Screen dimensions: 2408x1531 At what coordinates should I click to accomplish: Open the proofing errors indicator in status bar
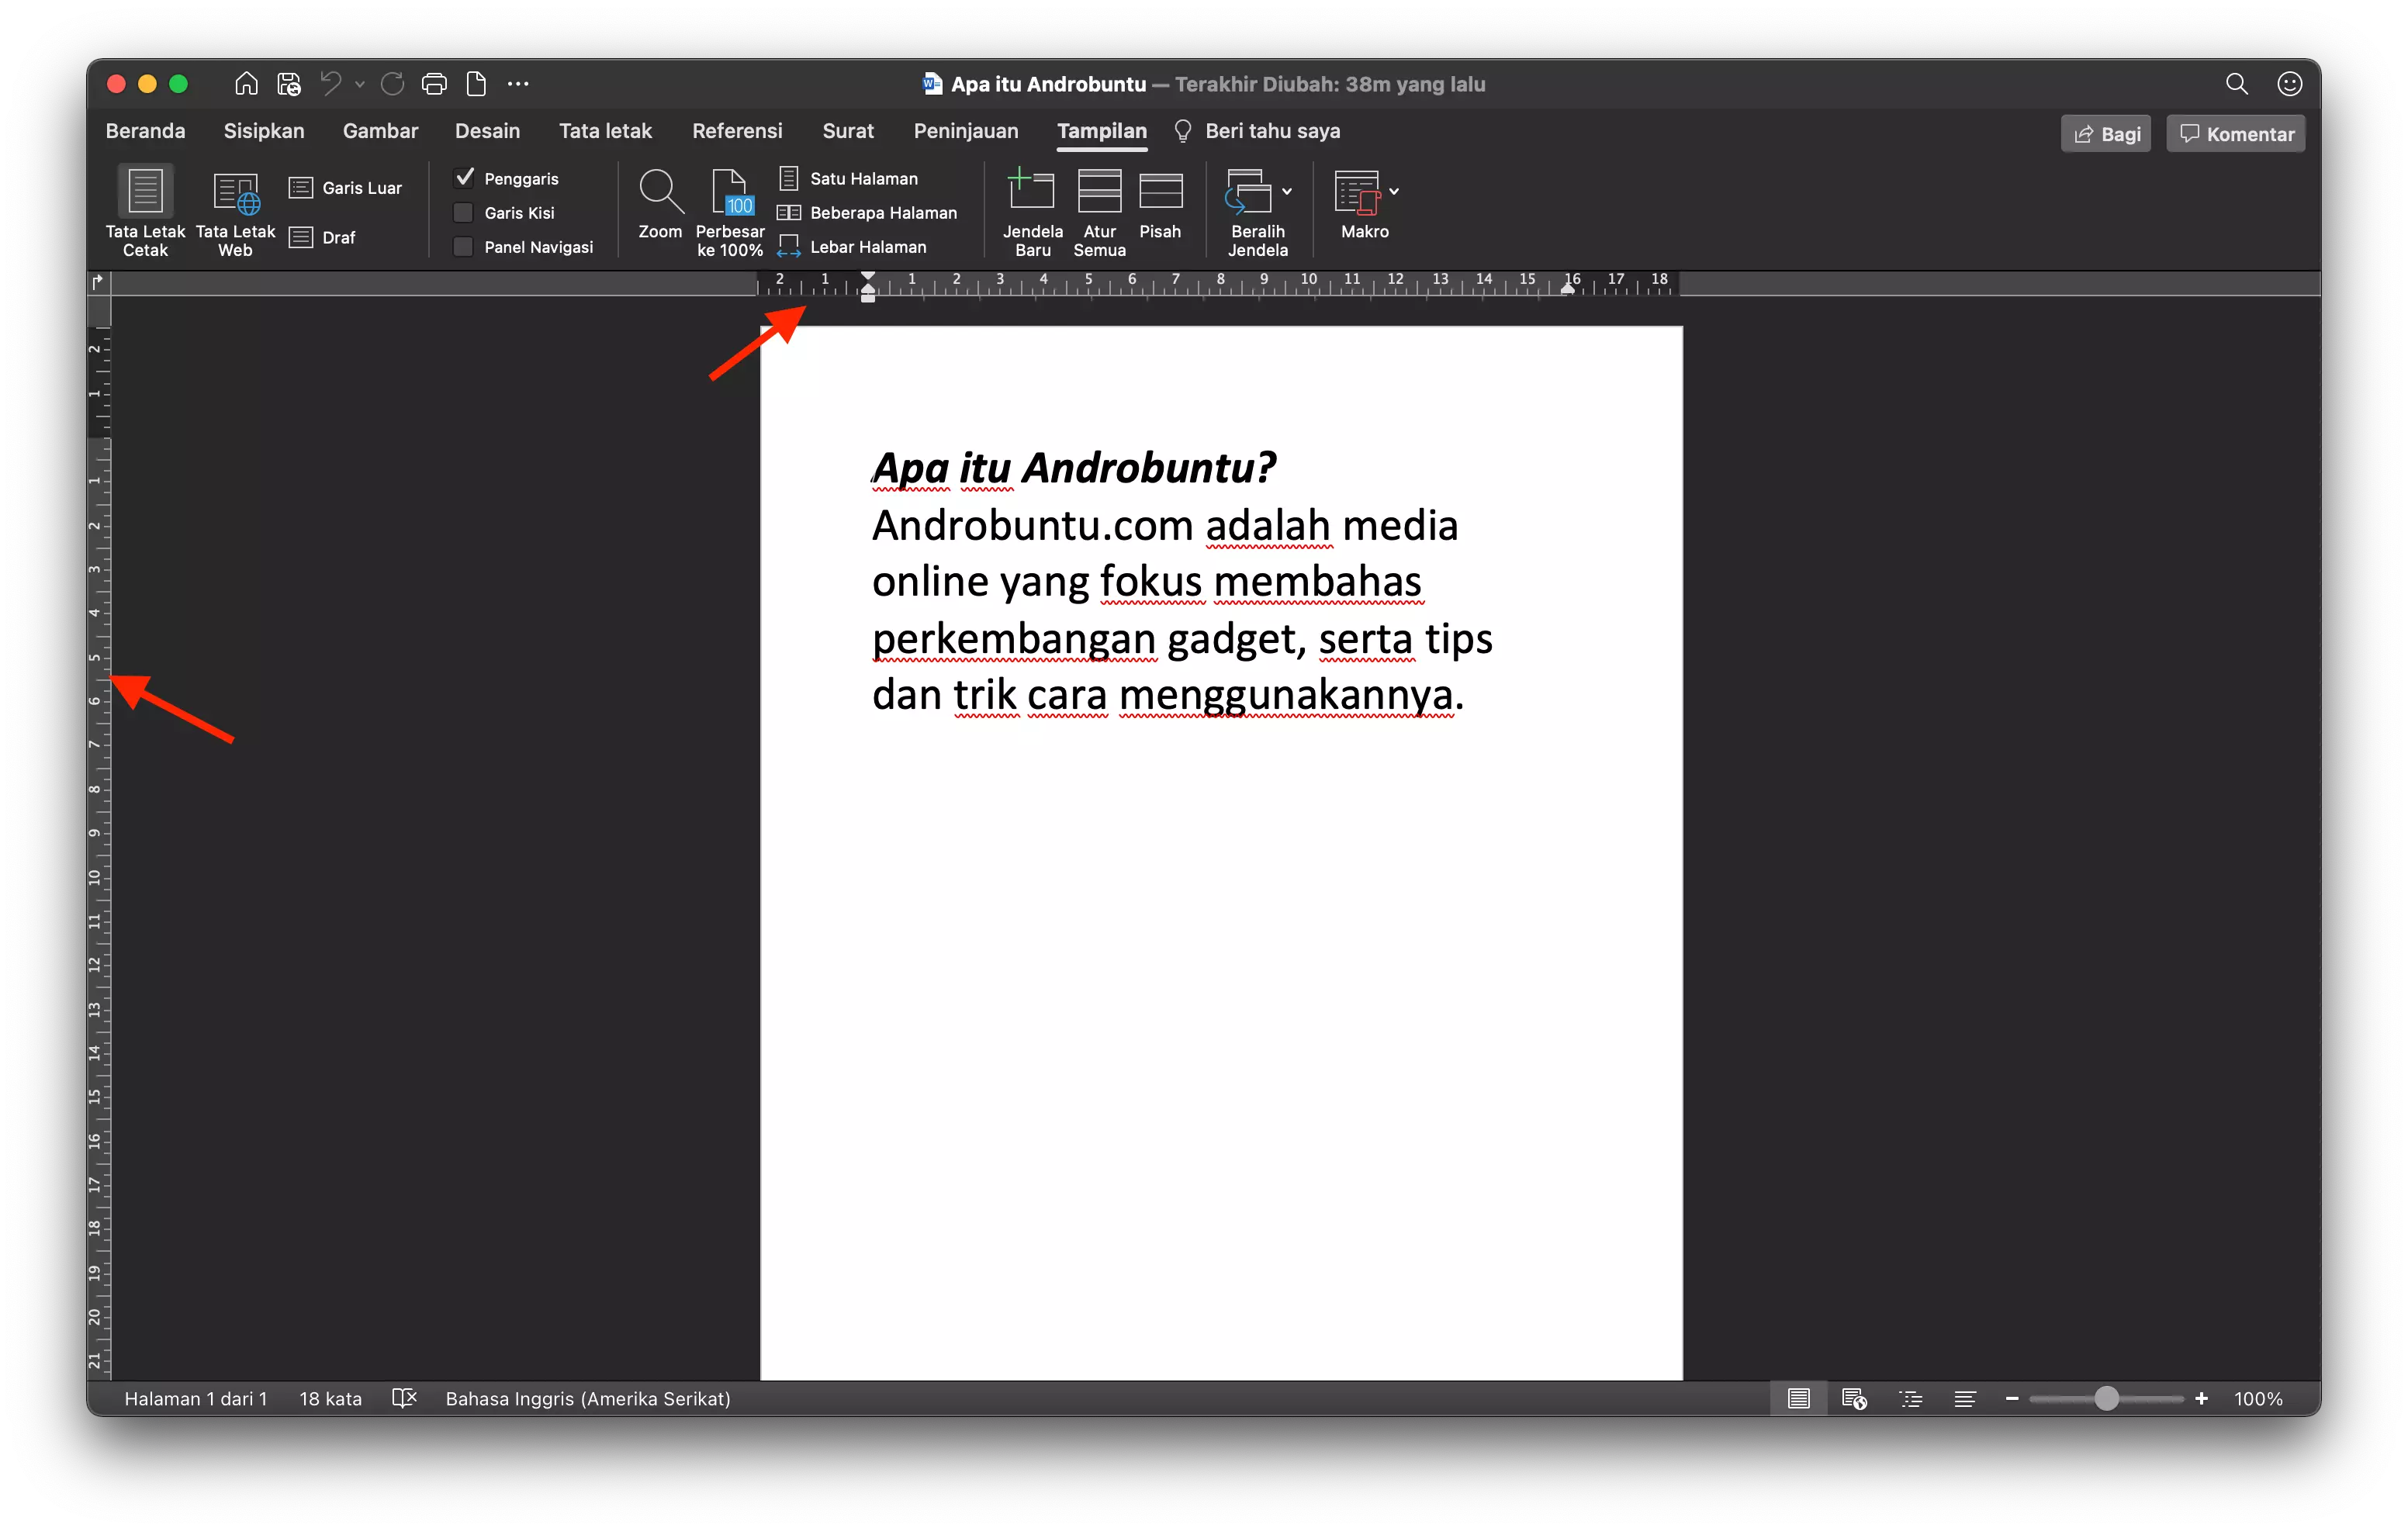click(x=404, y=1398)
